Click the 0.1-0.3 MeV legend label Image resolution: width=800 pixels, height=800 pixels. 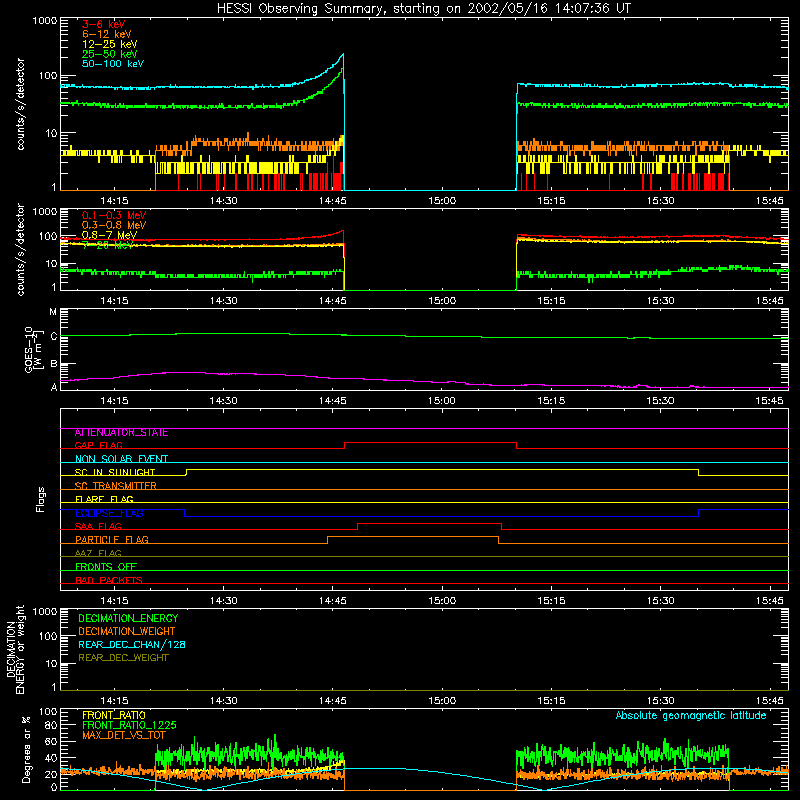[x=114, y=215]
